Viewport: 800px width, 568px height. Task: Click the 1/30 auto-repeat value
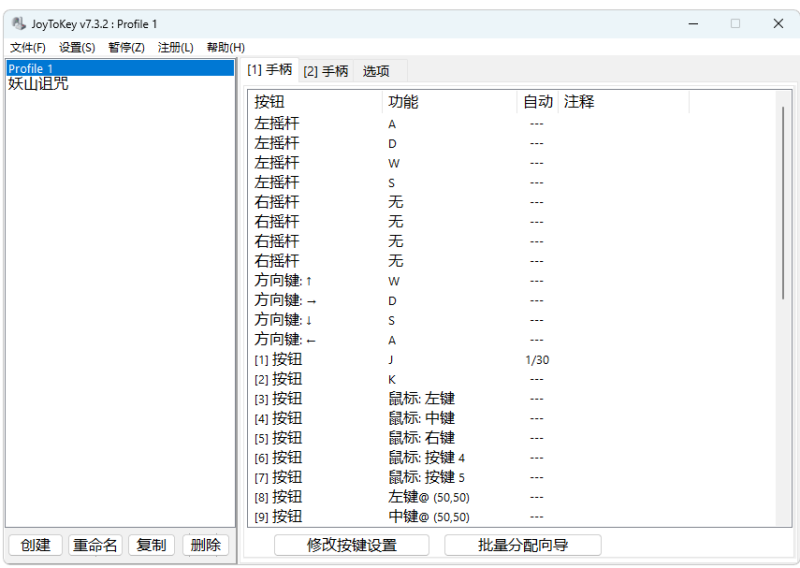537,360
